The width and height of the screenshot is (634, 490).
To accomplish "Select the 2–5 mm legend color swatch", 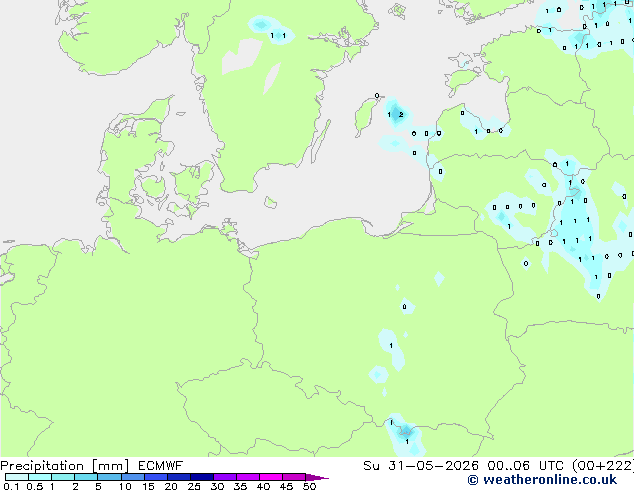I will (86, 477).
